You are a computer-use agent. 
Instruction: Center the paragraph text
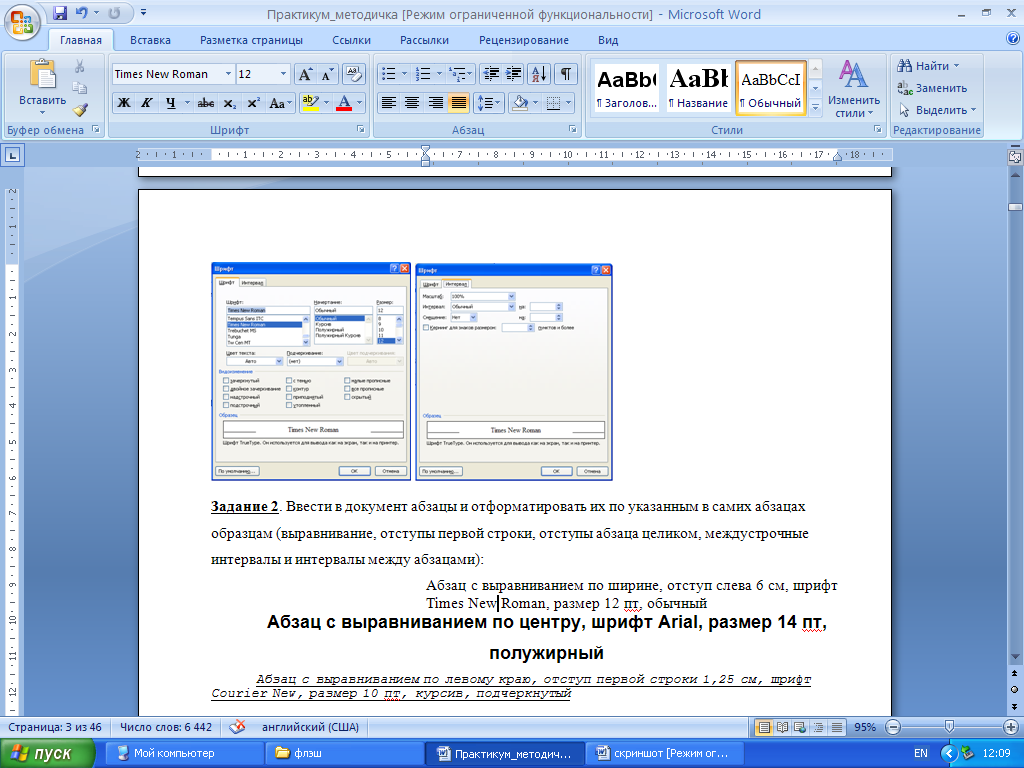tap(411, 103)
